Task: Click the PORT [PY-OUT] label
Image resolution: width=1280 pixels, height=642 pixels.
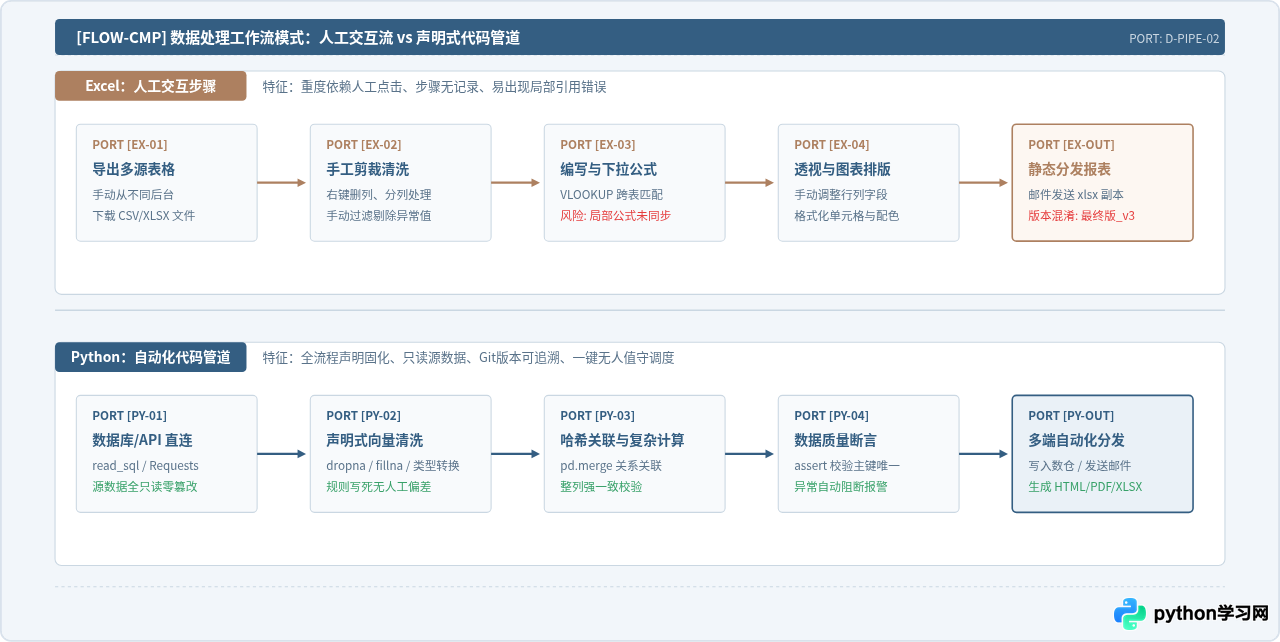Action: tap(1071, 416)
